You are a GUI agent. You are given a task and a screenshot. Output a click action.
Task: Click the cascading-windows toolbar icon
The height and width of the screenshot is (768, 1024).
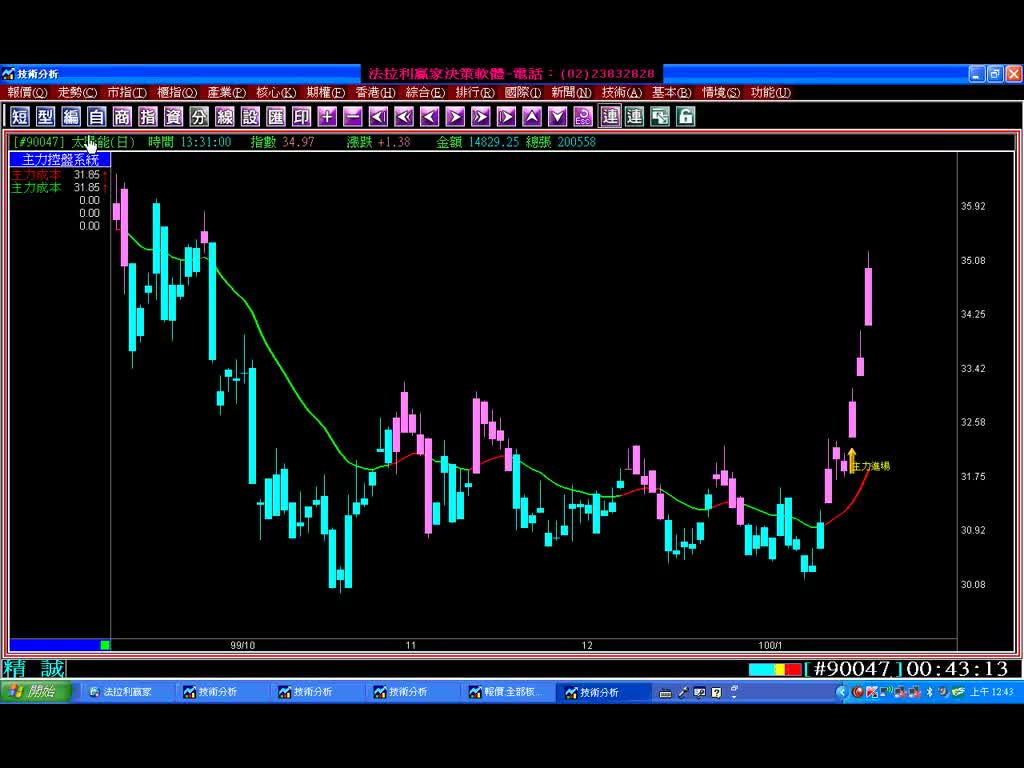coord(660,117)
